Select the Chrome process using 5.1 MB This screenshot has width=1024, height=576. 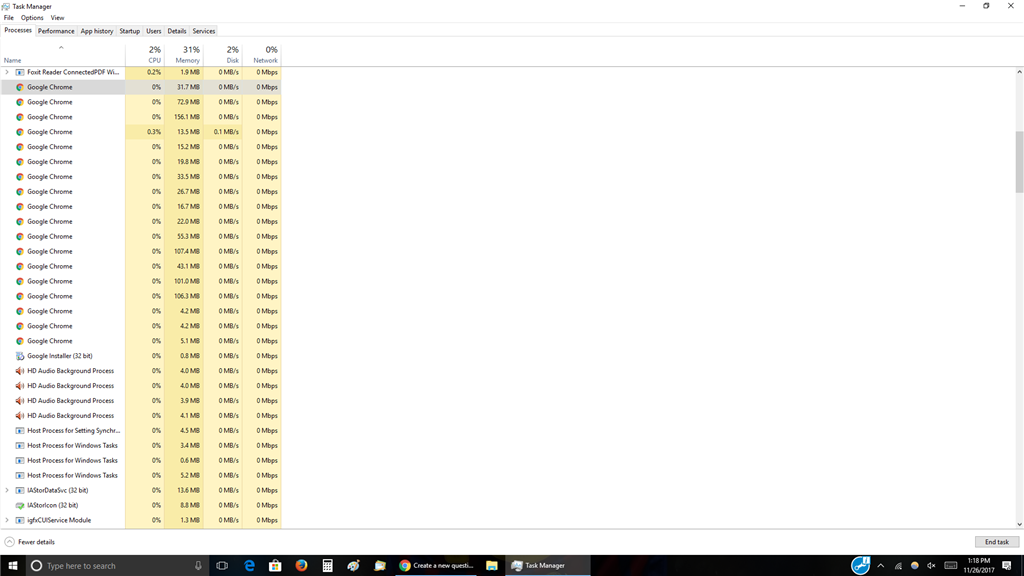point(141,341)
